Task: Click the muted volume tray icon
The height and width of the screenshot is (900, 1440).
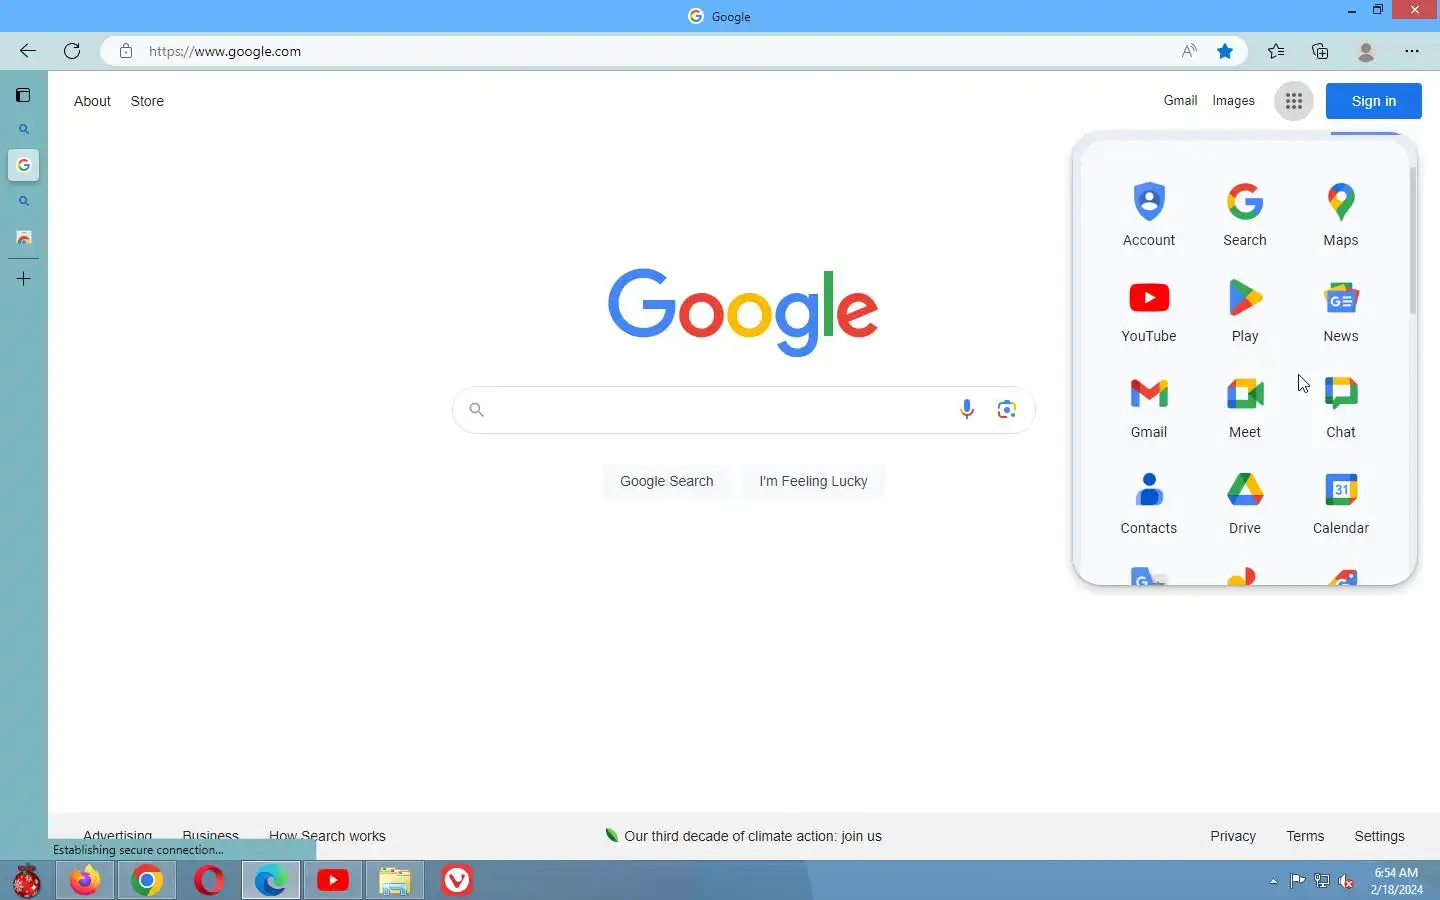Action: [x=1346, y=881]
